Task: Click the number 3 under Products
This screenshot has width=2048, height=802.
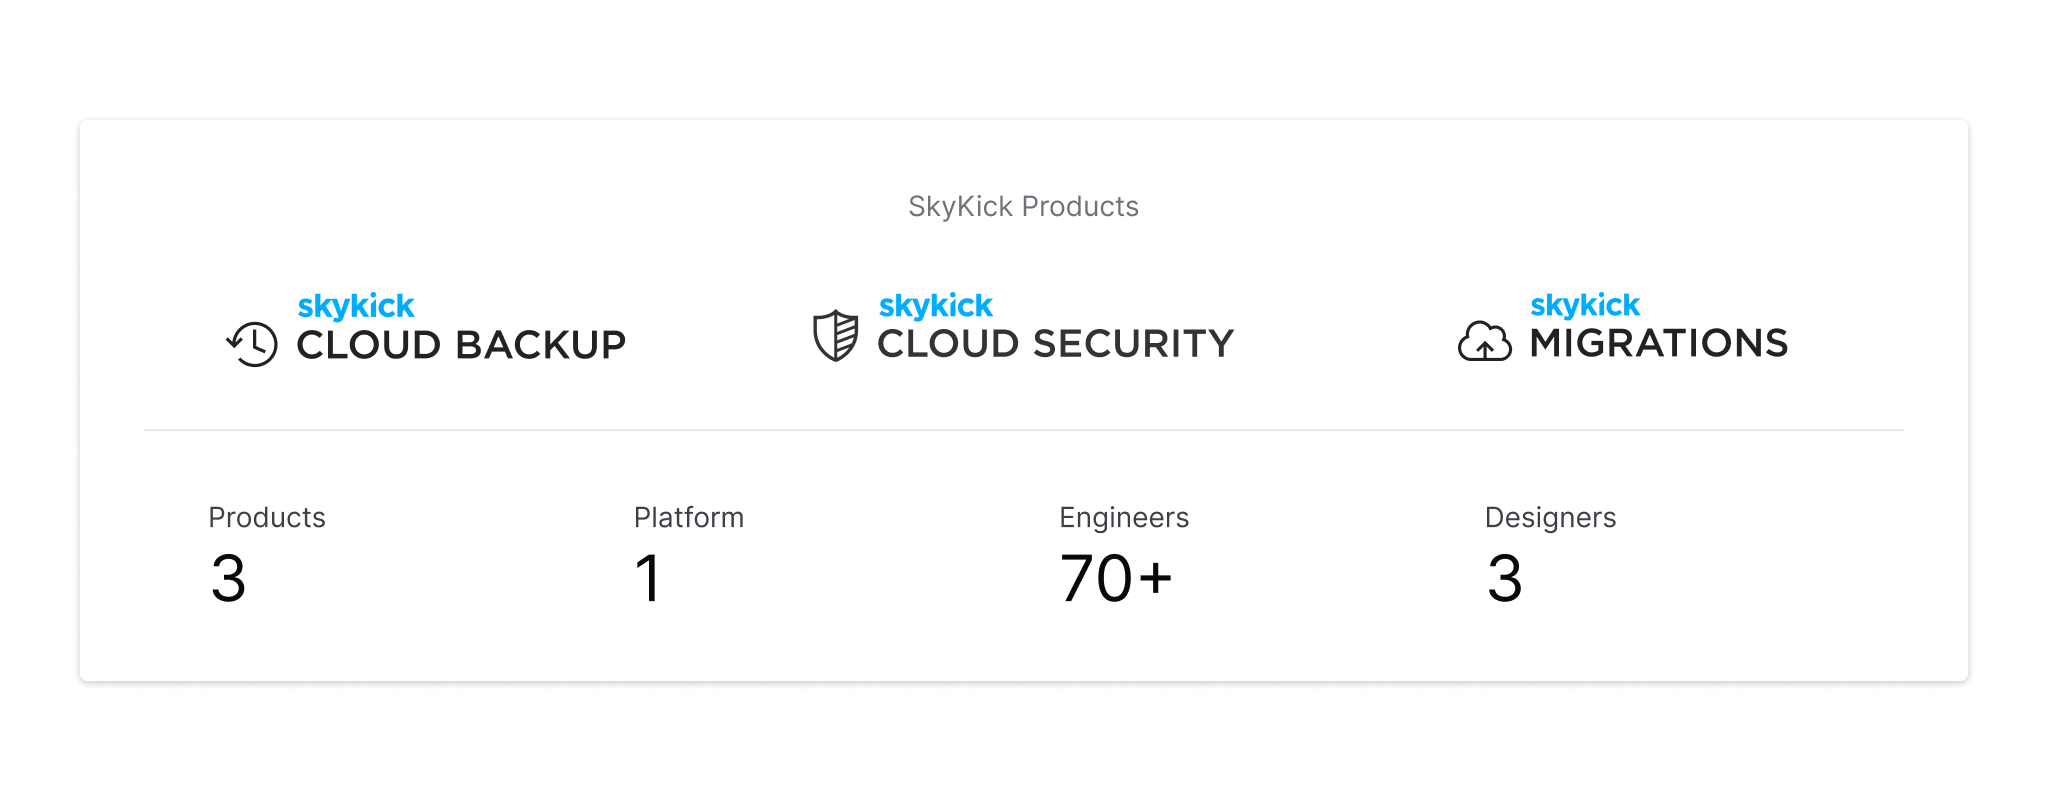Action: point(228,579)
